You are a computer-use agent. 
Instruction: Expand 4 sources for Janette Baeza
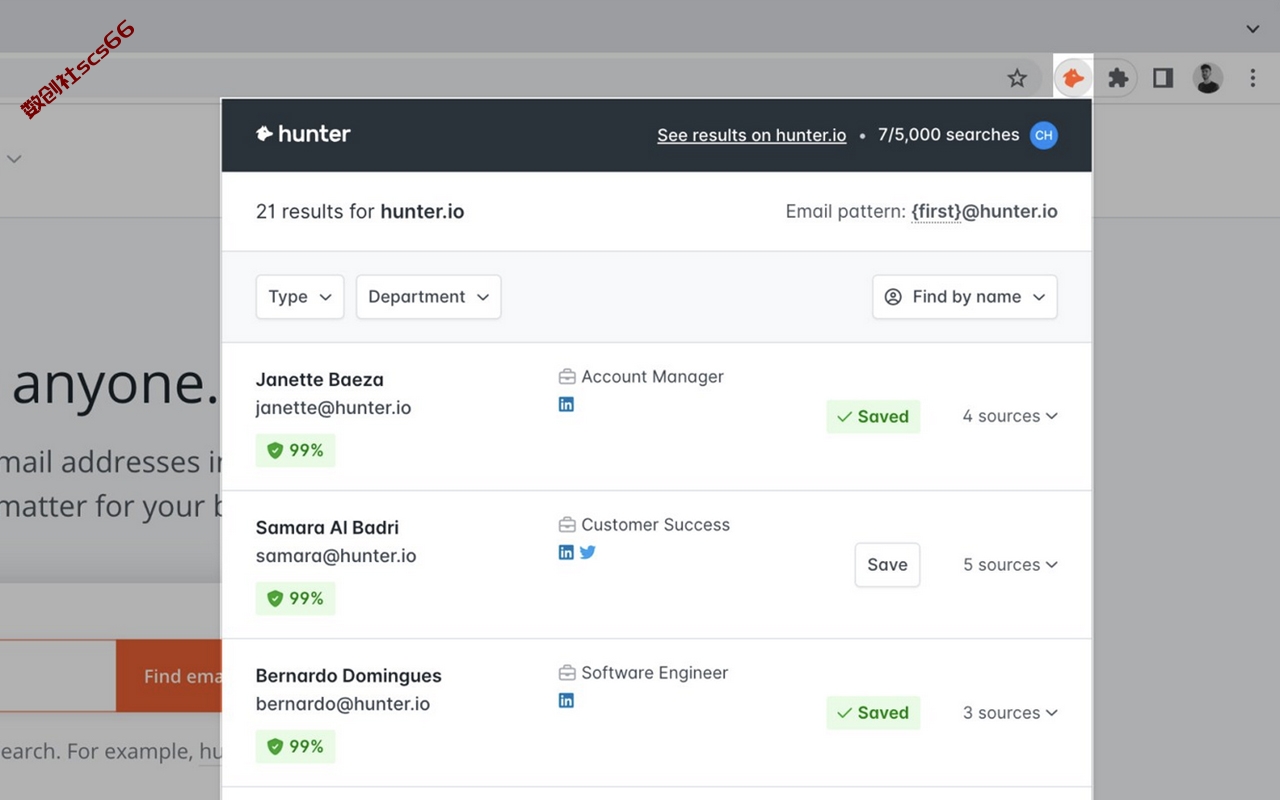[x=1010, y=416]
